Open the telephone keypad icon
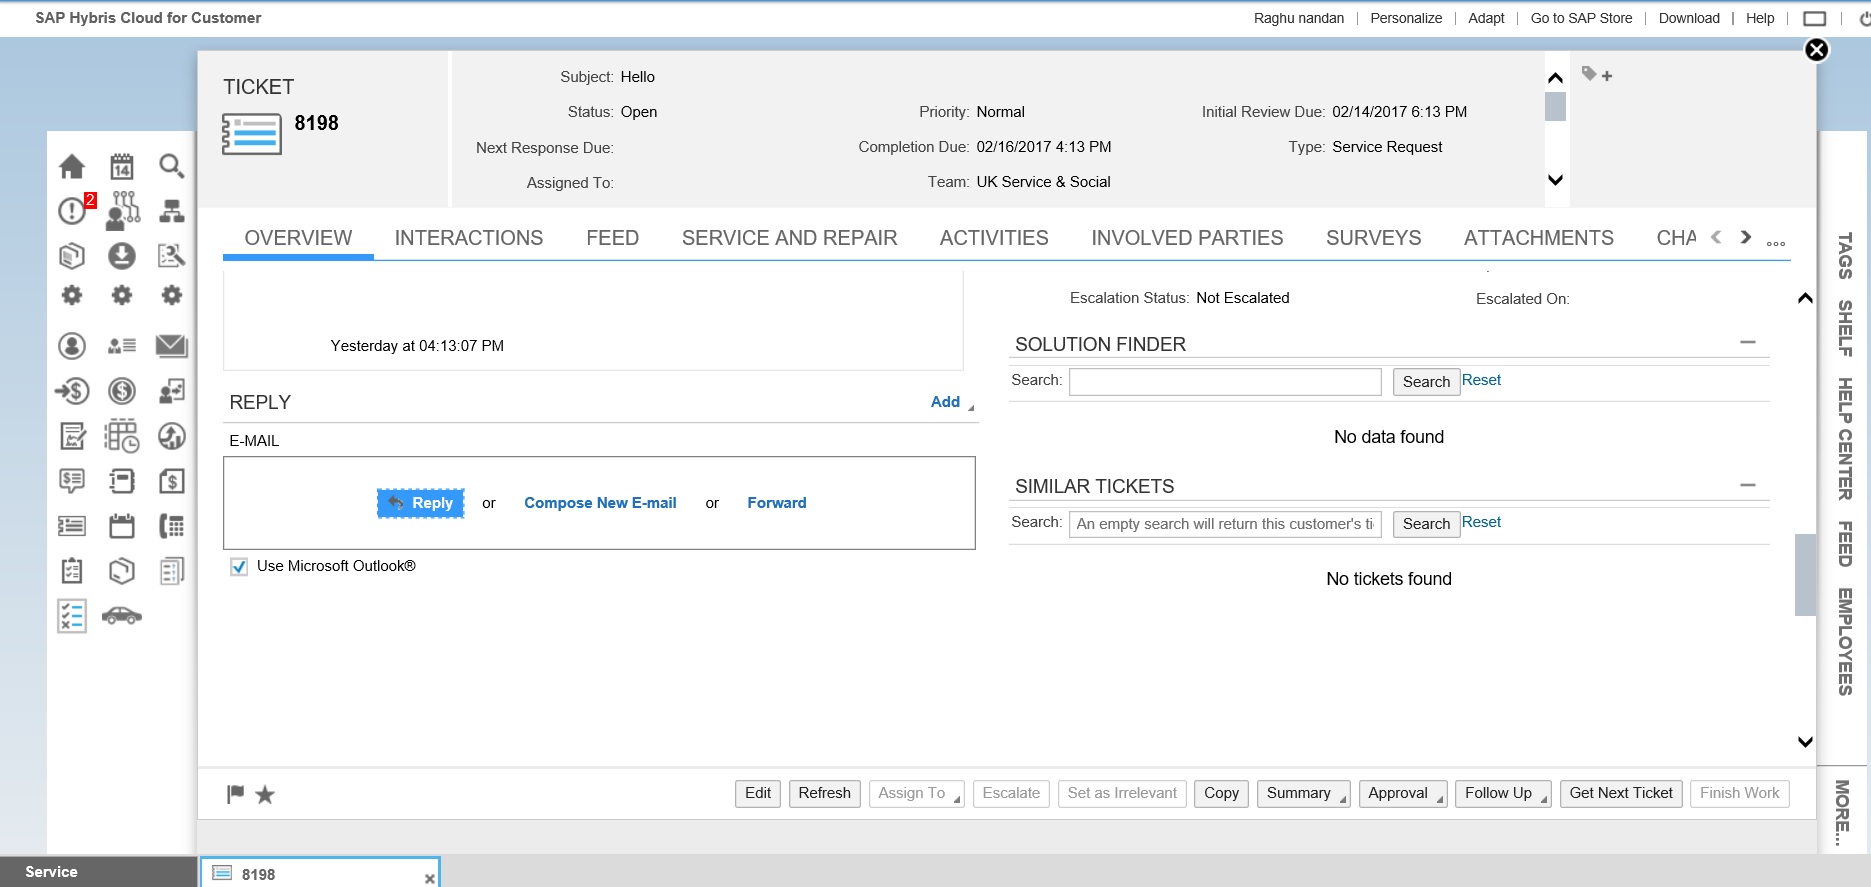1871x887 pixels. (x=172, y=526)
